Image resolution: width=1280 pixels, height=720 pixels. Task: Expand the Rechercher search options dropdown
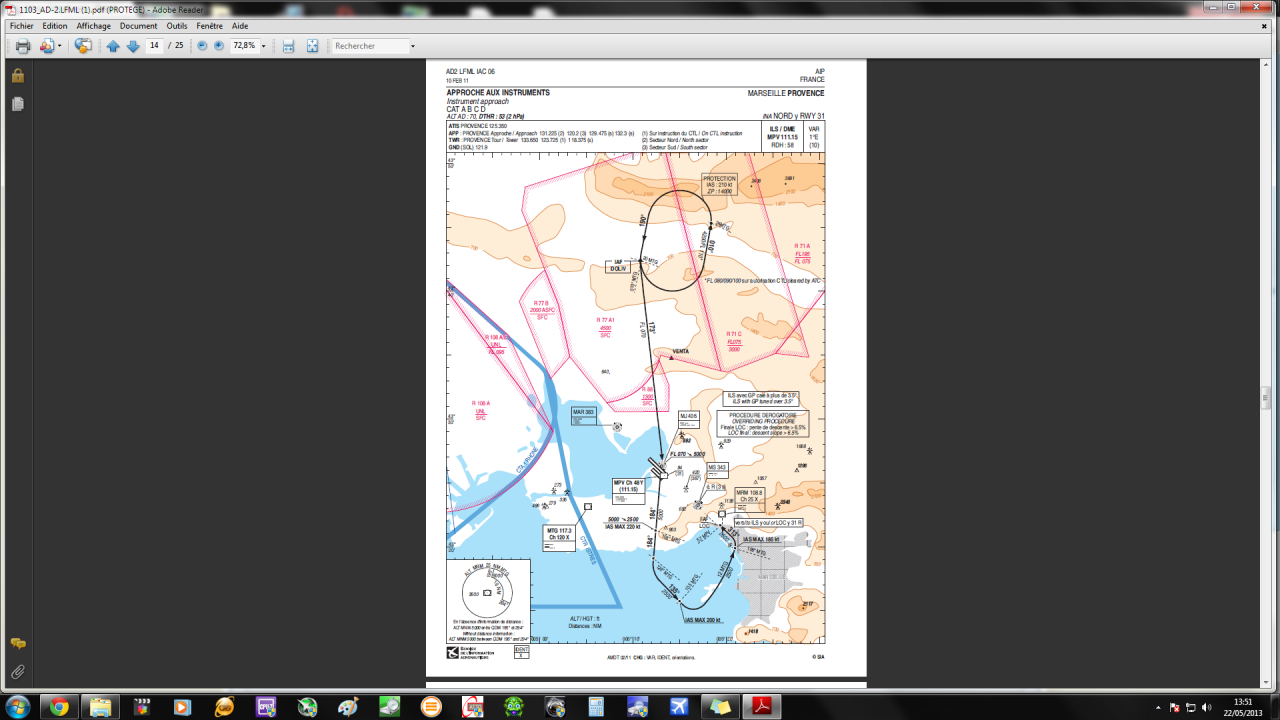[411, 46]
